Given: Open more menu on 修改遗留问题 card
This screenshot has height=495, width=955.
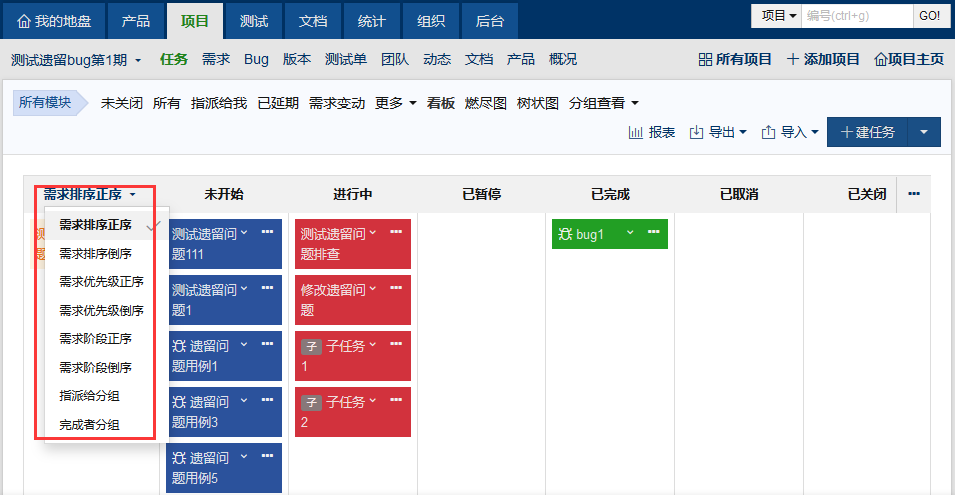Looking at the screenshot, I should click(x=395, y=289).
